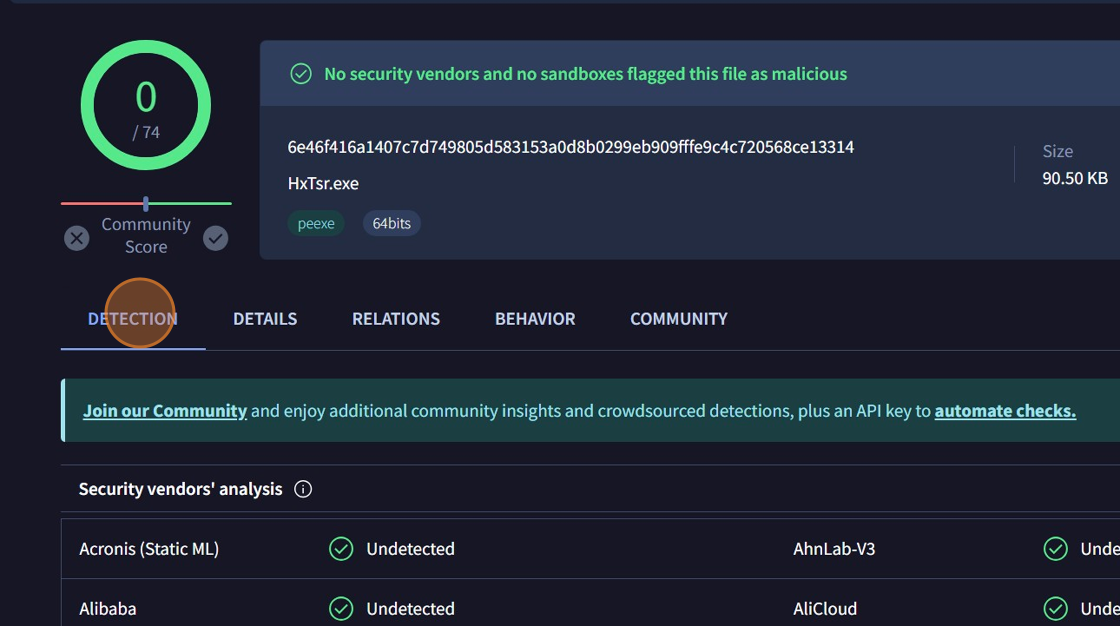Image resolution: width=1120 pixels, height=626 pixels.
Task: Go to the COMMUNITY tab
Action: (x=678, y=319)
